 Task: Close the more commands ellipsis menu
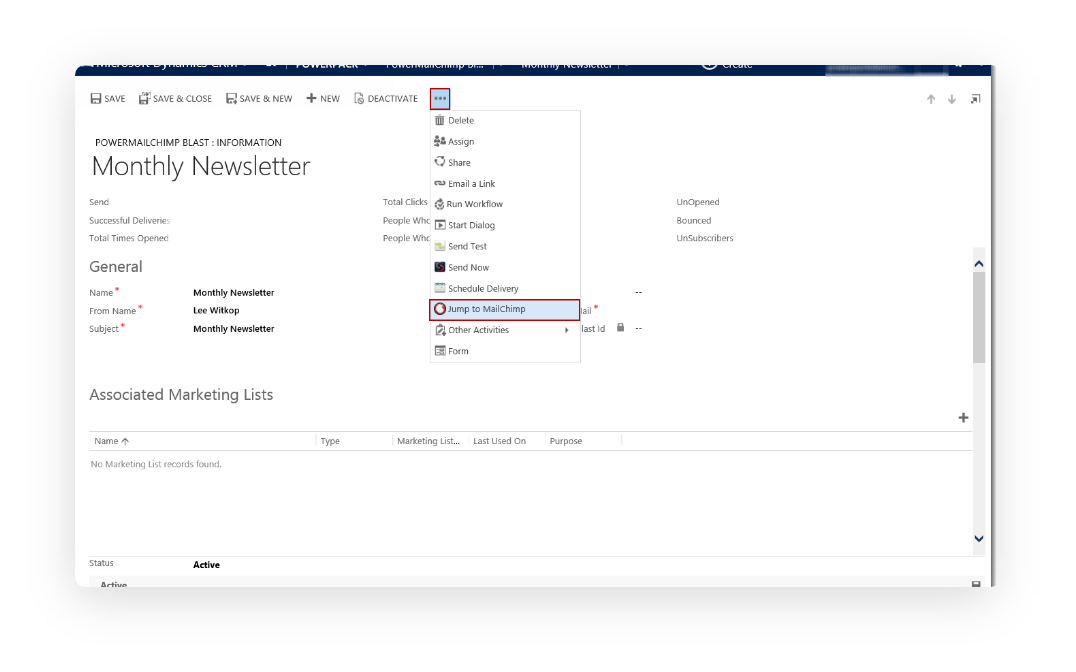tap(440, 99)
